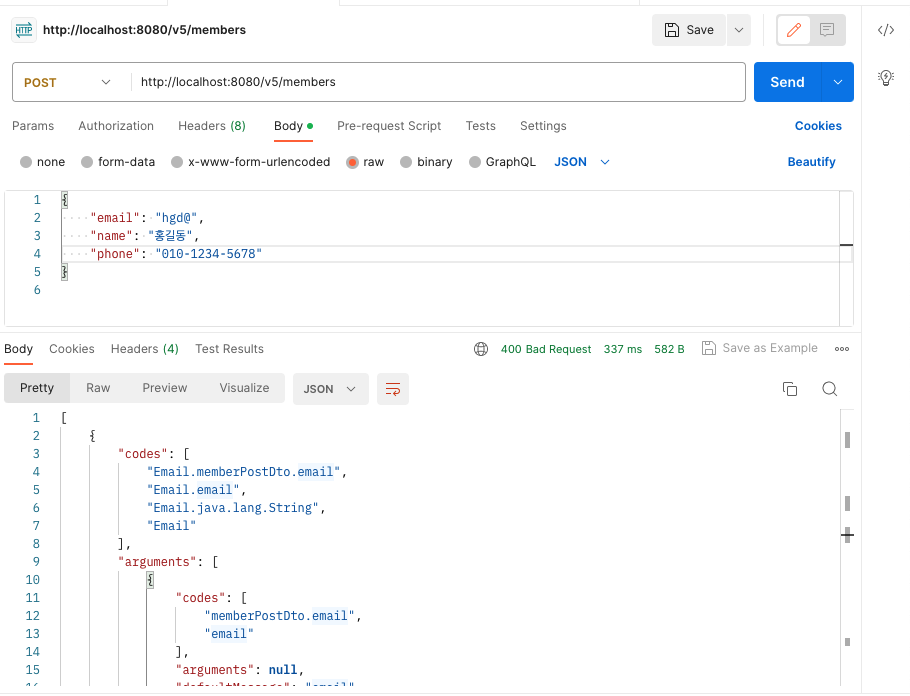This screenshot has width=910, height=696.
Task: Click the request title localhost:8080/v5/members
Action: (x=145, y=30)
